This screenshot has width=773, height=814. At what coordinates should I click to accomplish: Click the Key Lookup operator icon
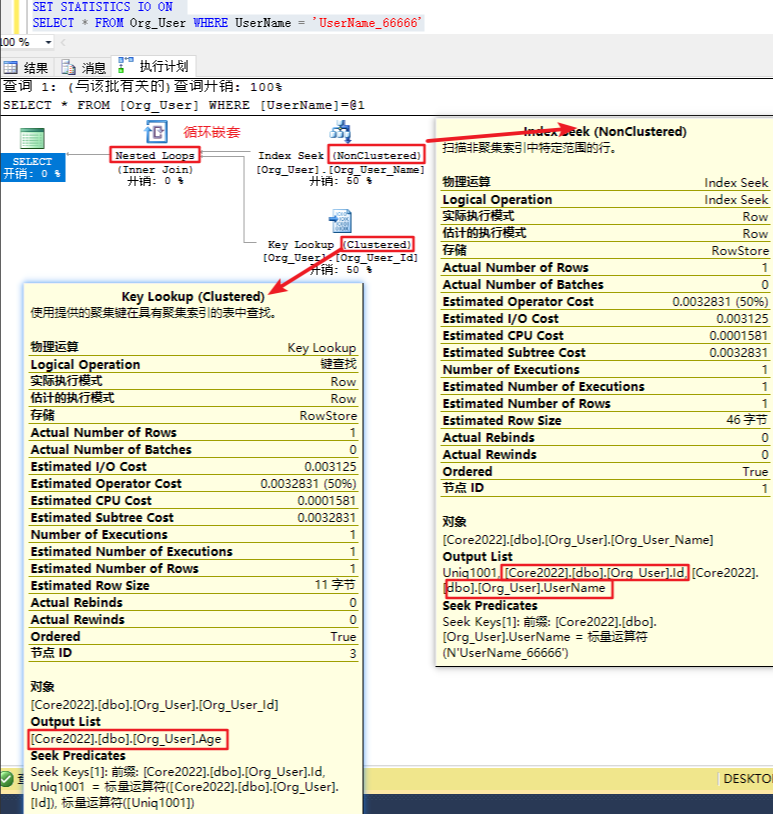[341, 221]
